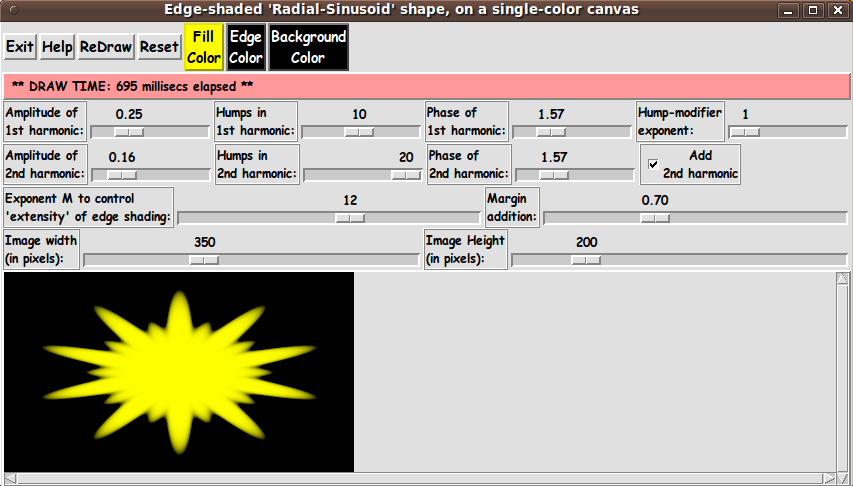The height and width of the screenshot is (486, 853).
Task: Click the Humps in 2nd harmonic slider
Action: [x=406, y=174]
